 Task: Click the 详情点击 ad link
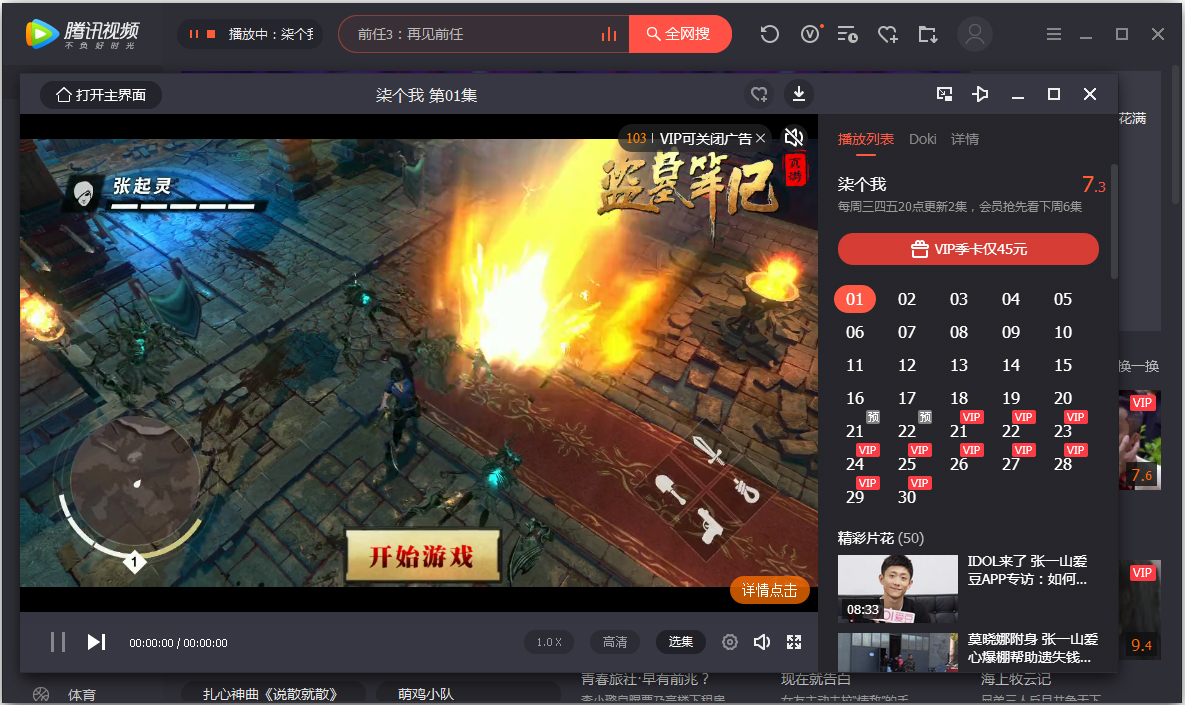(769, 590)
